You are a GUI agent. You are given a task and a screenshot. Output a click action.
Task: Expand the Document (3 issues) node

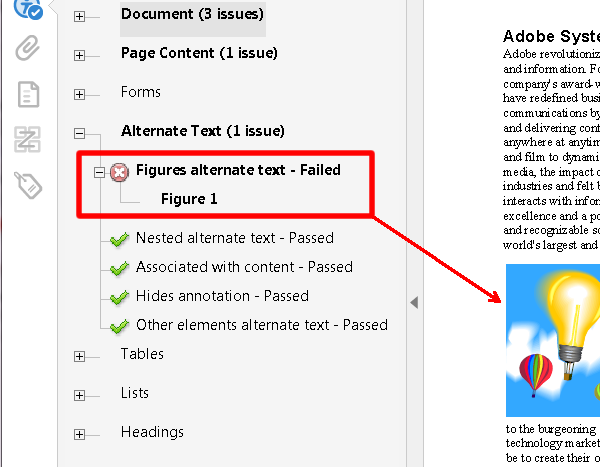pos(80,17)
